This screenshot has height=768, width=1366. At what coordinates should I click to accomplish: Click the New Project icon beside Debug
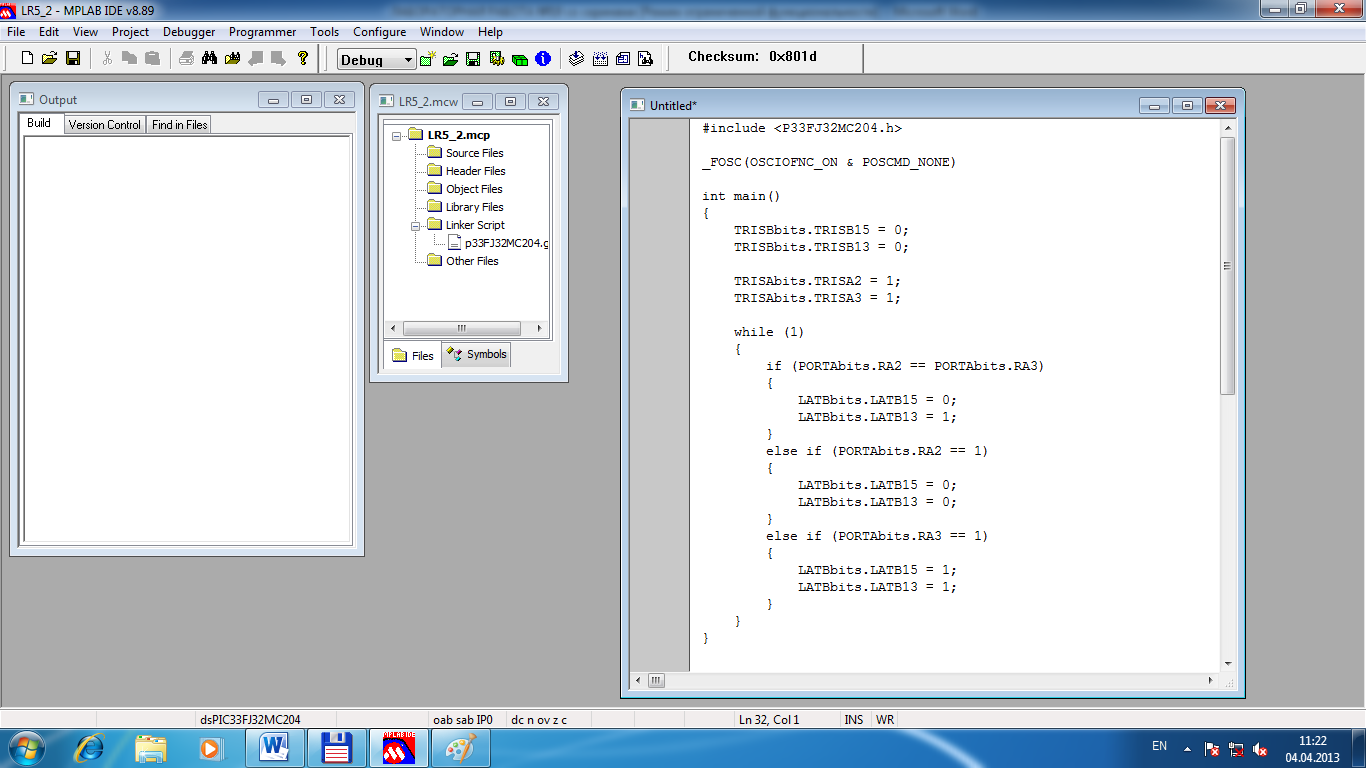[428, 59]
